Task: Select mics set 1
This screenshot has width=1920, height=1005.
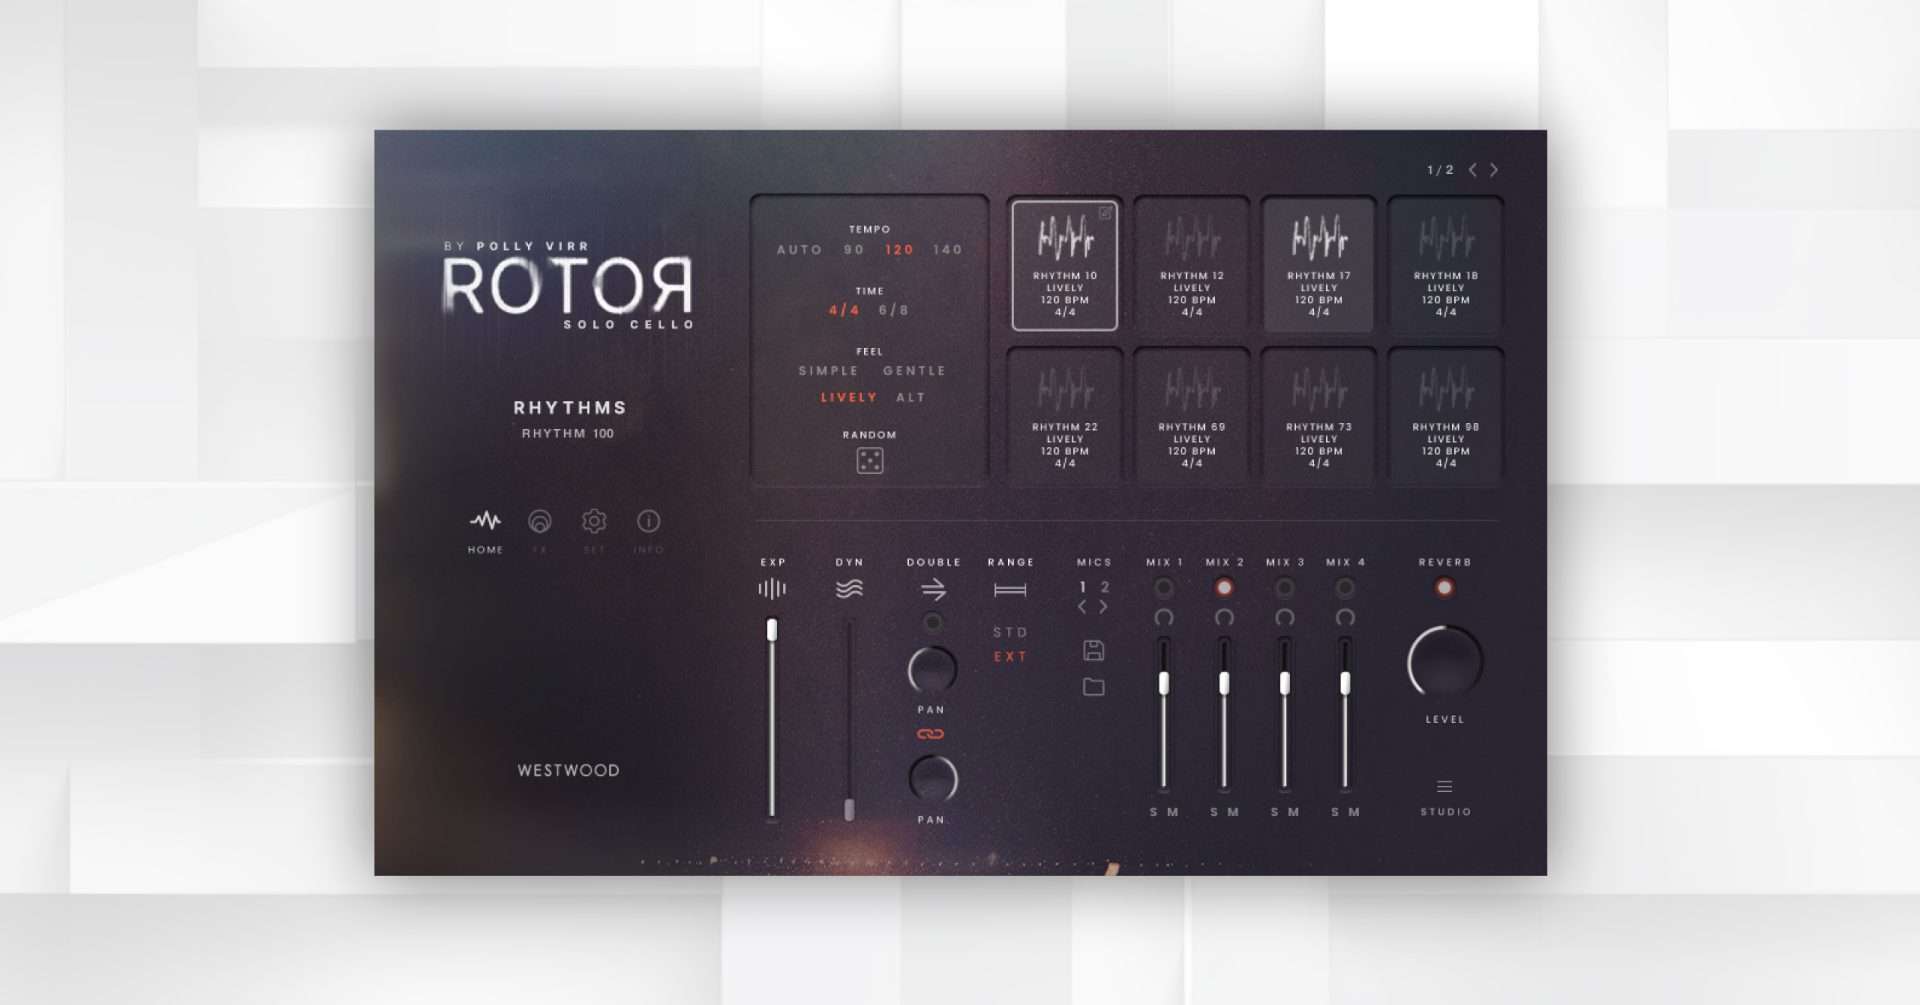Action: click(1083, 587)
